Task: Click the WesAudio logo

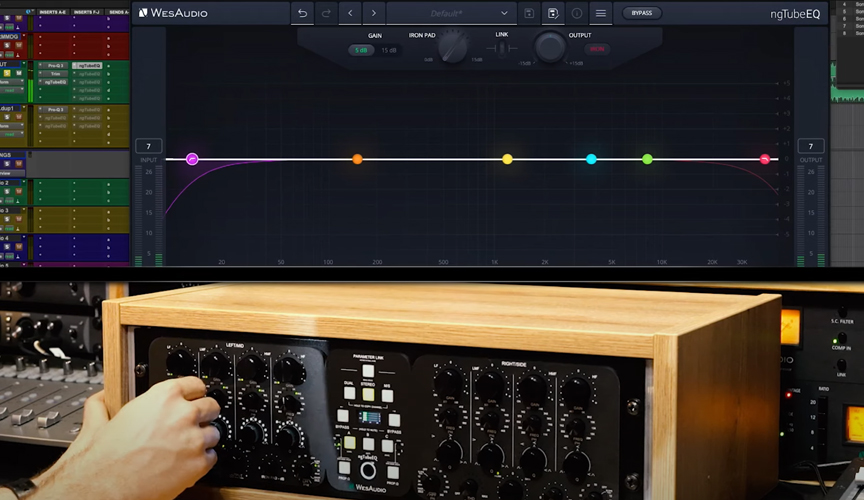Action: 173,13
